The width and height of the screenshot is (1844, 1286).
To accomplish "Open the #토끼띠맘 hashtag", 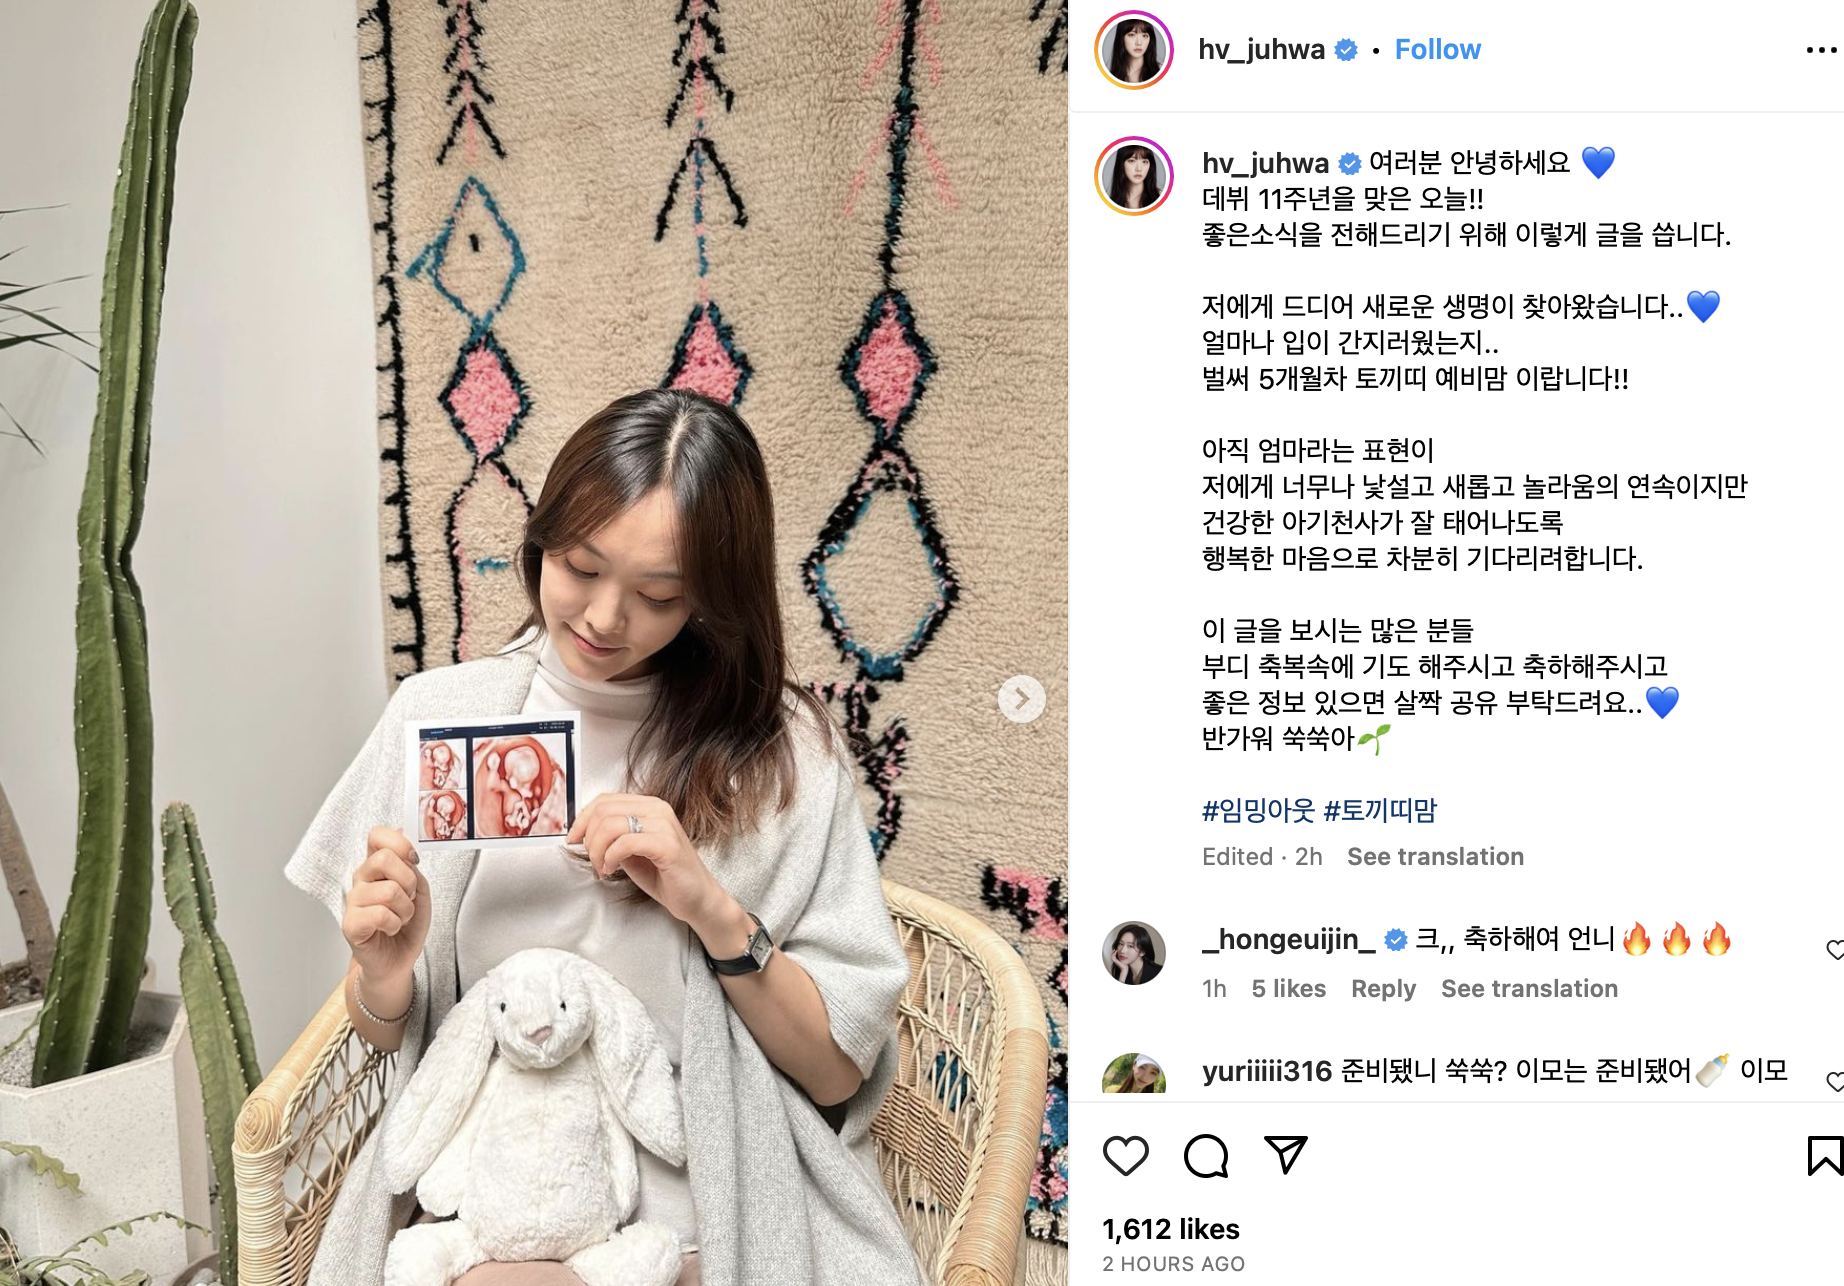I will [x=1380, y=811].
